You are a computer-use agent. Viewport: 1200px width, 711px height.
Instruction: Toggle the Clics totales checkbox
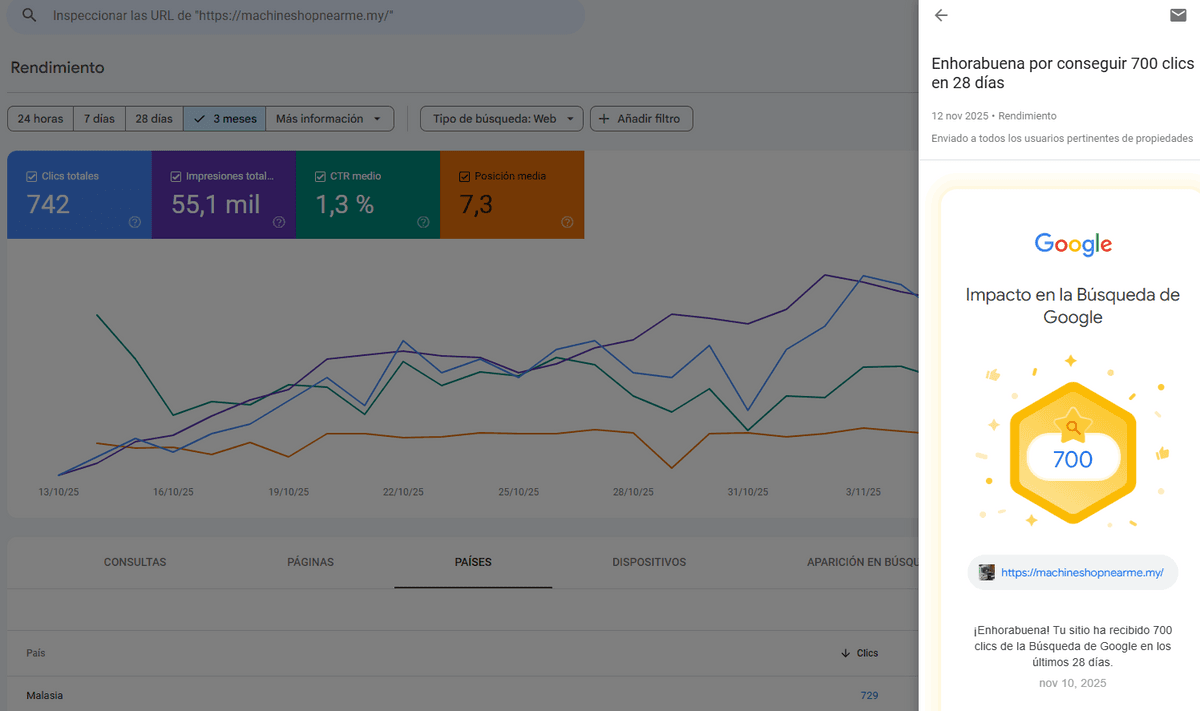tap(32, 177)
